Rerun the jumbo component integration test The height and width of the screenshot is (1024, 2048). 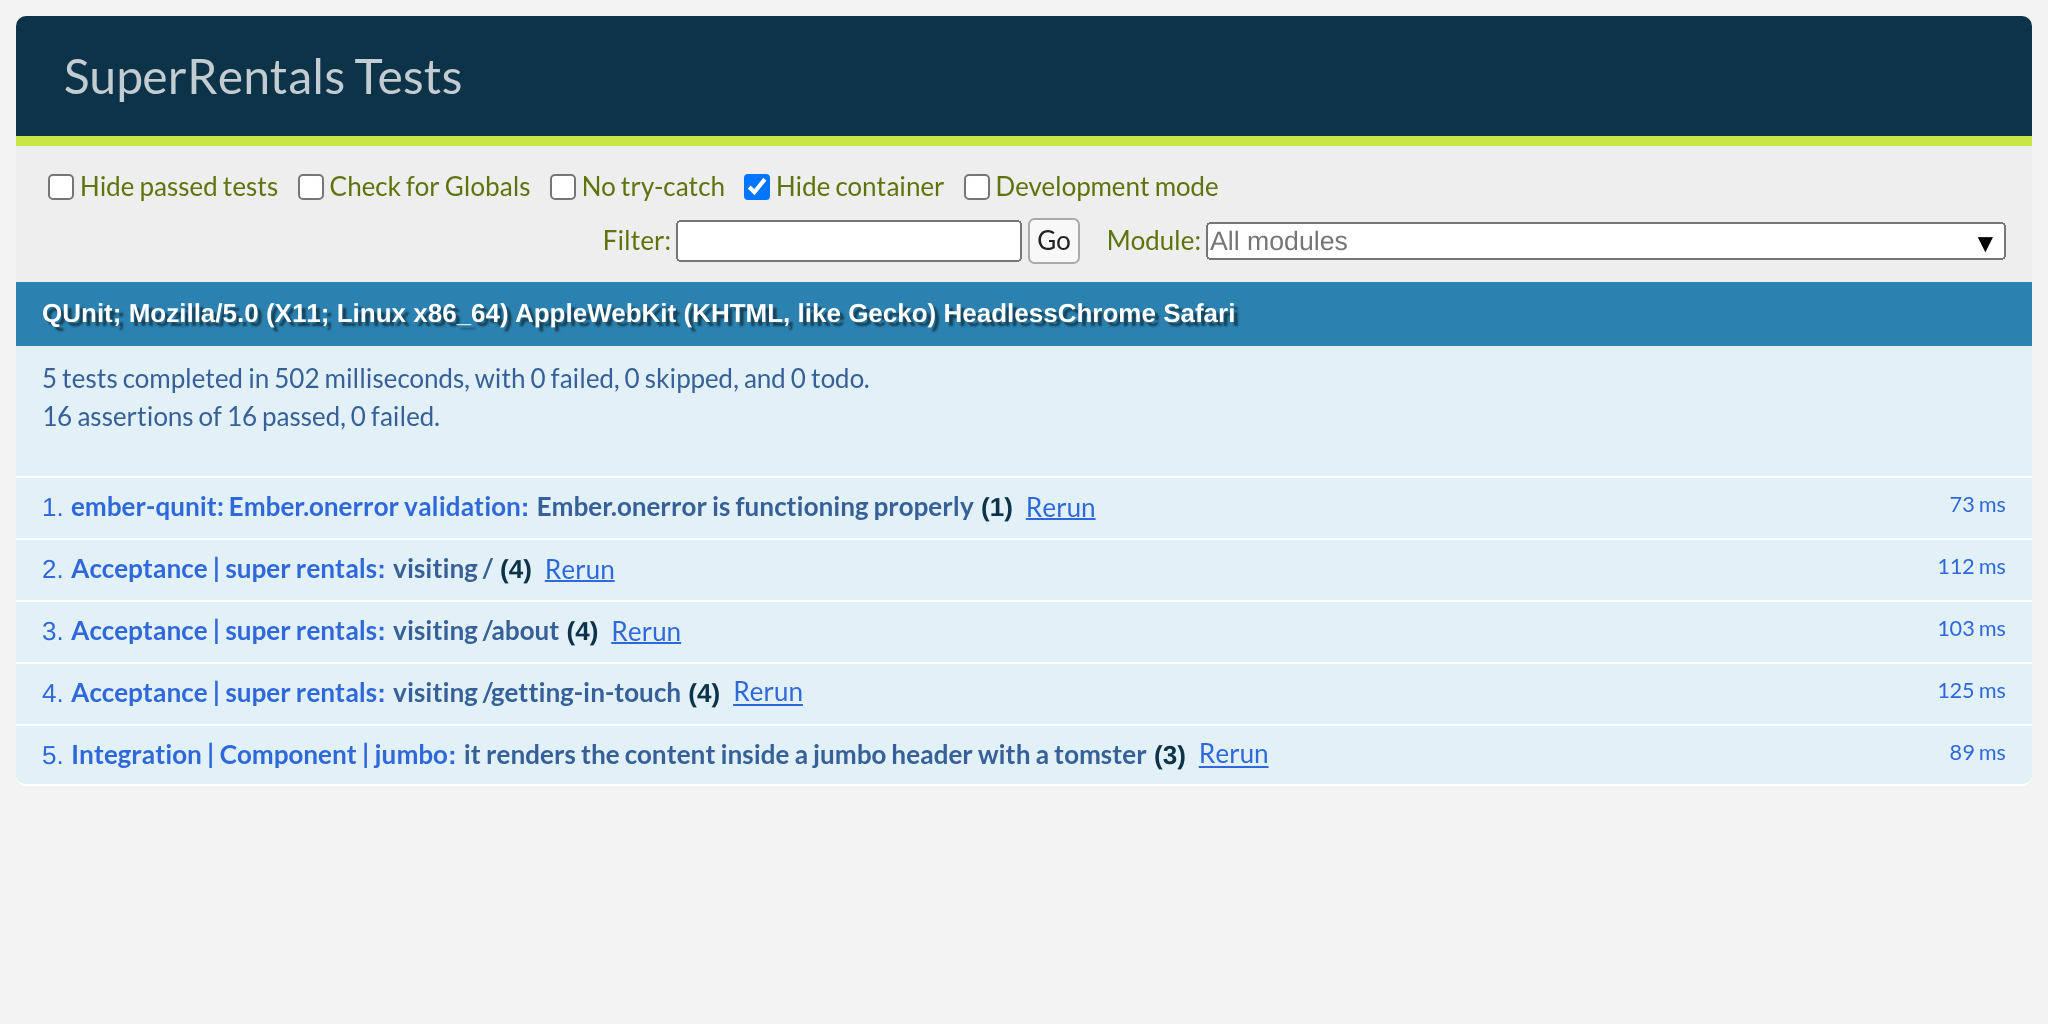click(1233, 755)
